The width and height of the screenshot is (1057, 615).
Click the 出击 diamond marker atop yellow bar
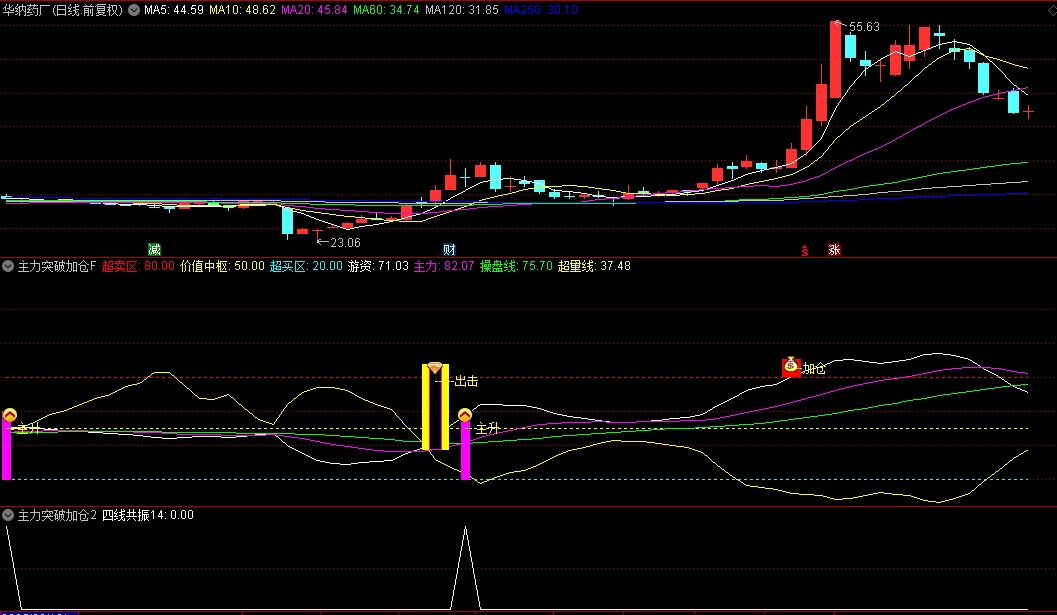pyautogui.click(x=434, y=369)
